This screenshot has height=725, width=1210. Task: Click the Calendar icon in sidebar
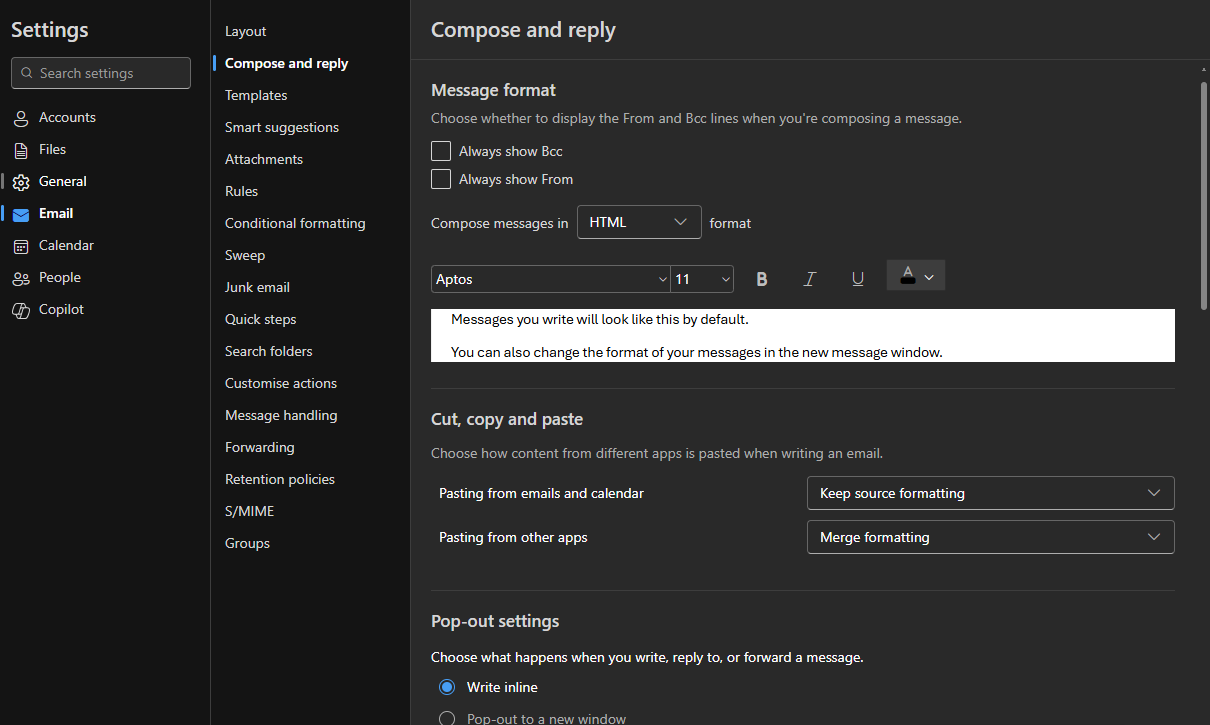coord(21,246)
